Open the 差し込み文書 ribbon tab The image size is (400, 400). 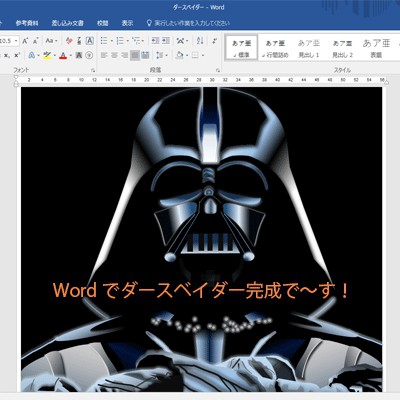pyautogui.click(x=67, y=23)
